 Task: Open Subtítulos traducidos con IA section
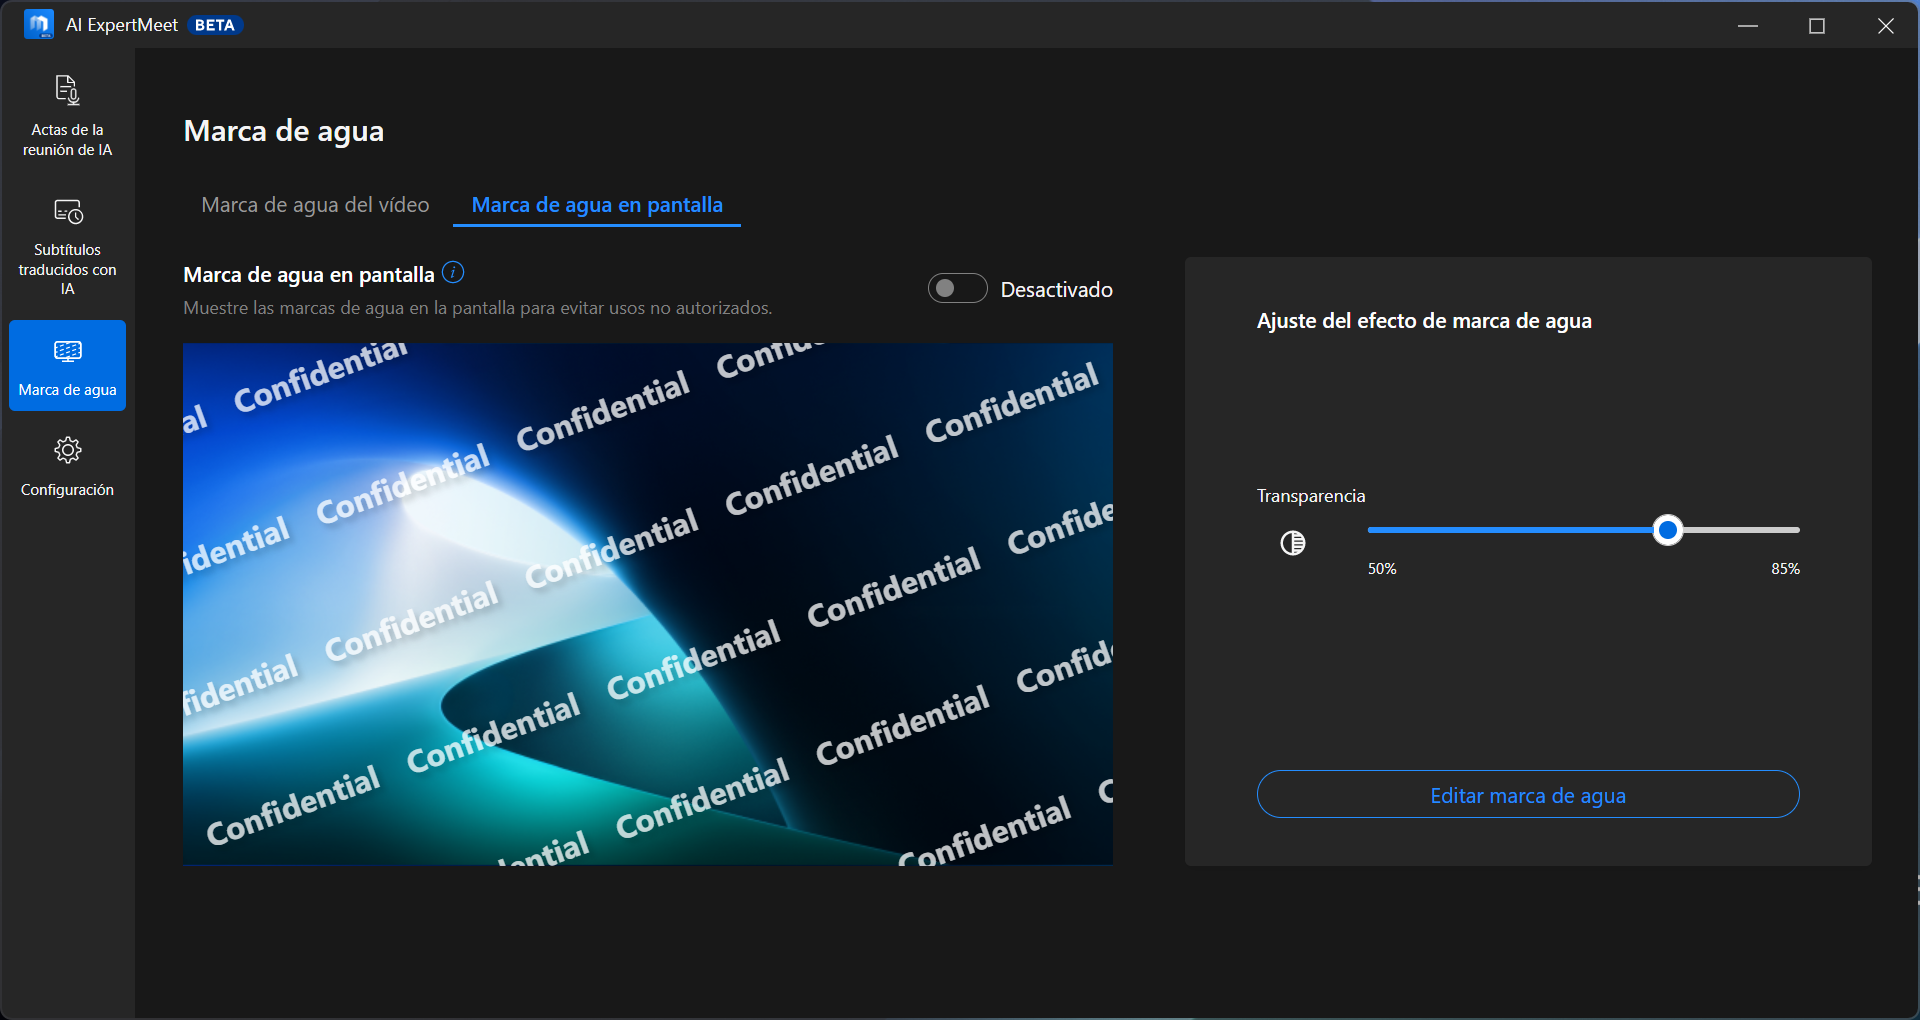(x=67, y=246)
